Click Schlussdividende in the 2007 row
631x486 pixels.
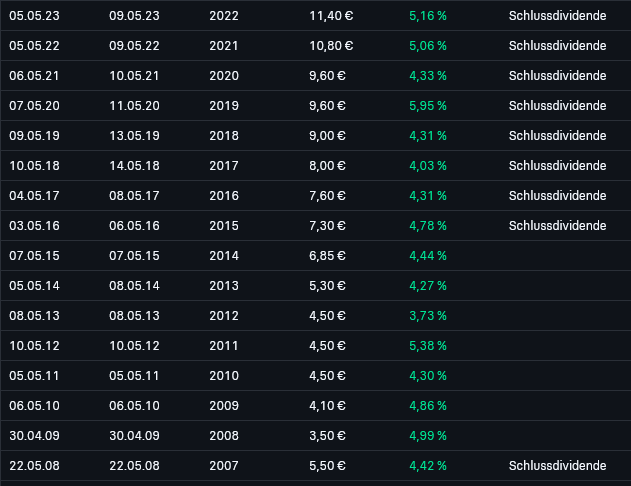[x=557, y=466]
